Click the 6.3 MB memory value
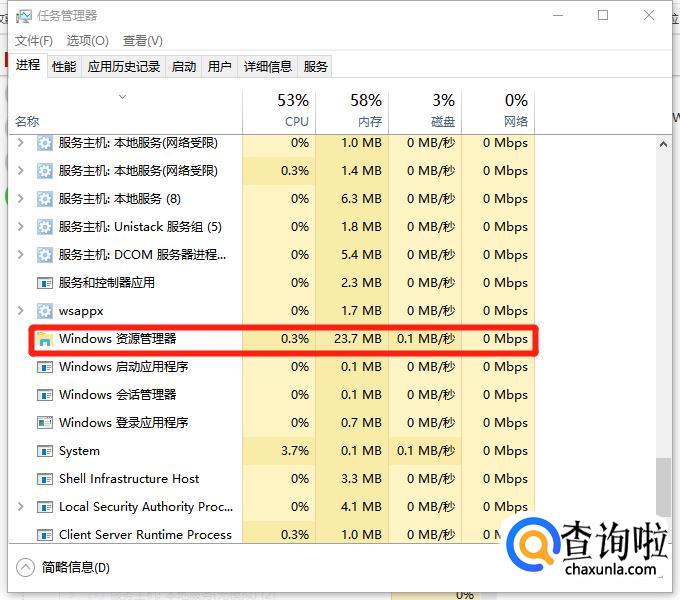The image size is (680, 600). [x=361, y=199]
